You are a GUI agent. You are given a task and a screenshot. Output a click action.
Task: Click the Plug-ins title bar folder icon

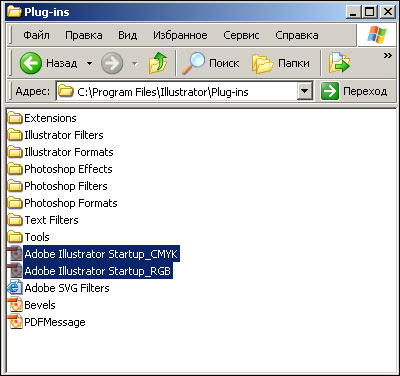[x=14, y=12]
